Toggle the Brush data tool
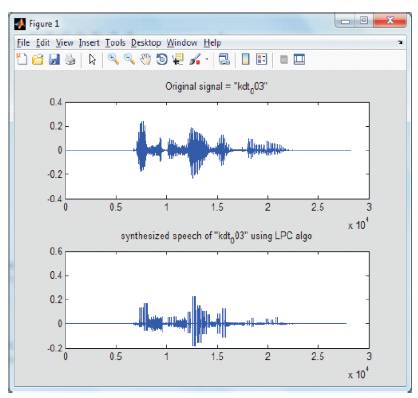 [x=195, y=60]
